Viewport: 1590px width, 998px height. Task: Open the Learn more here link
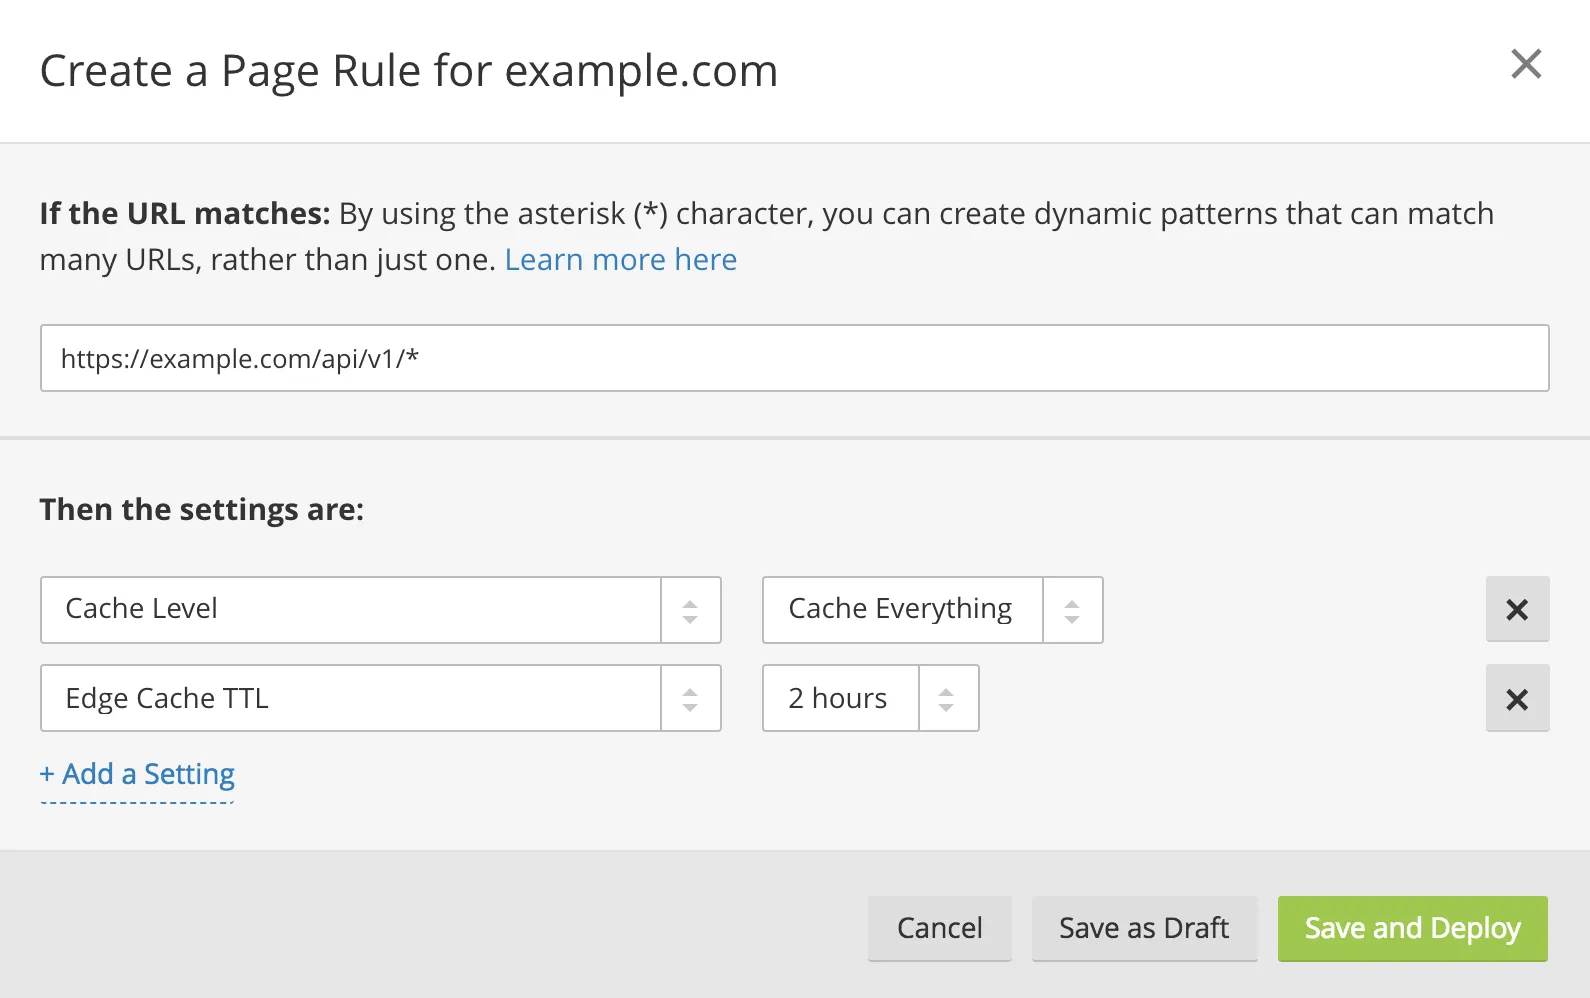click(x=620, y=260)
